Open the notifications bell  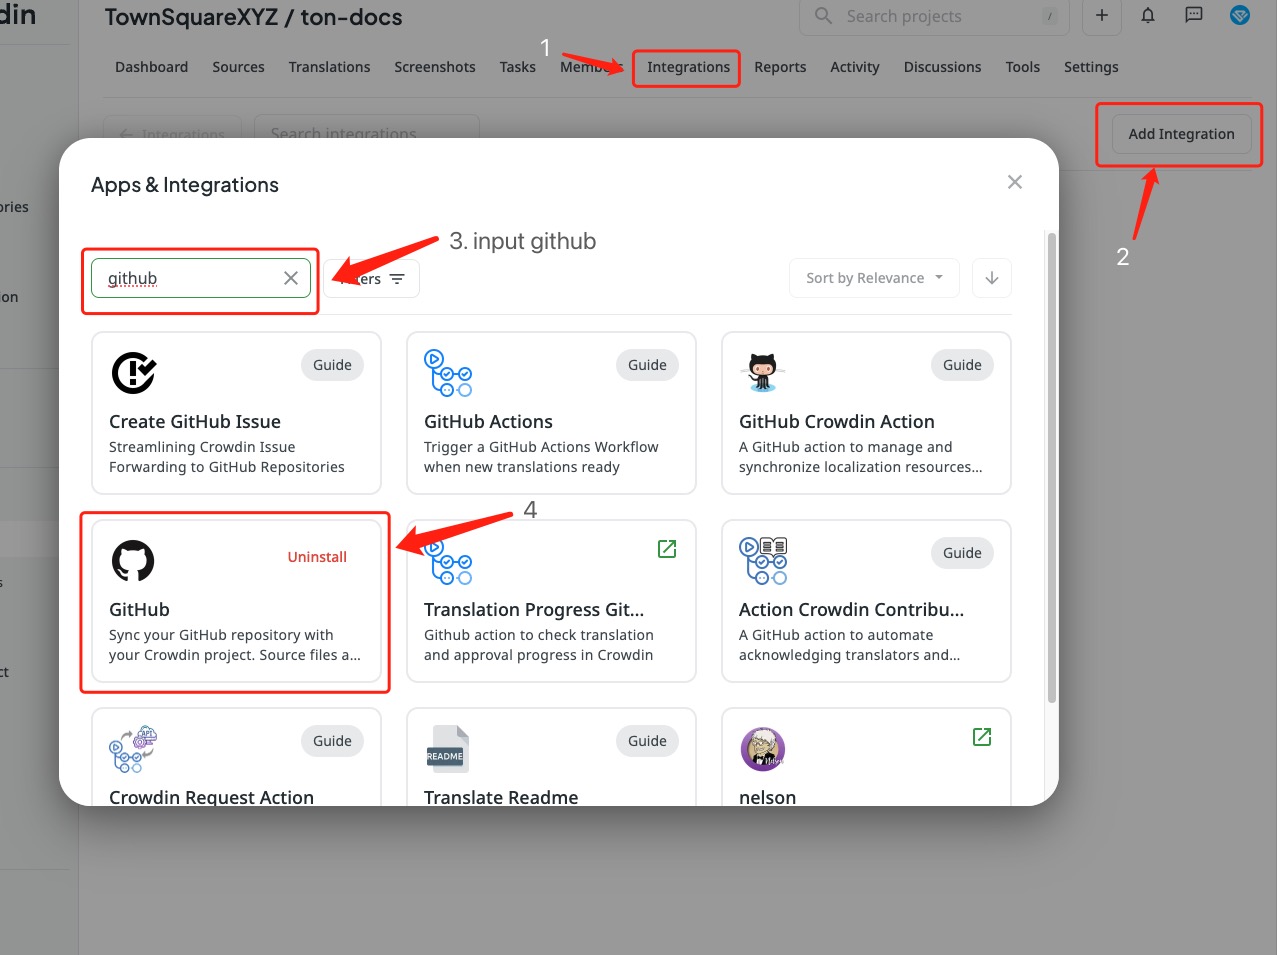click(x=1148, y=15)
